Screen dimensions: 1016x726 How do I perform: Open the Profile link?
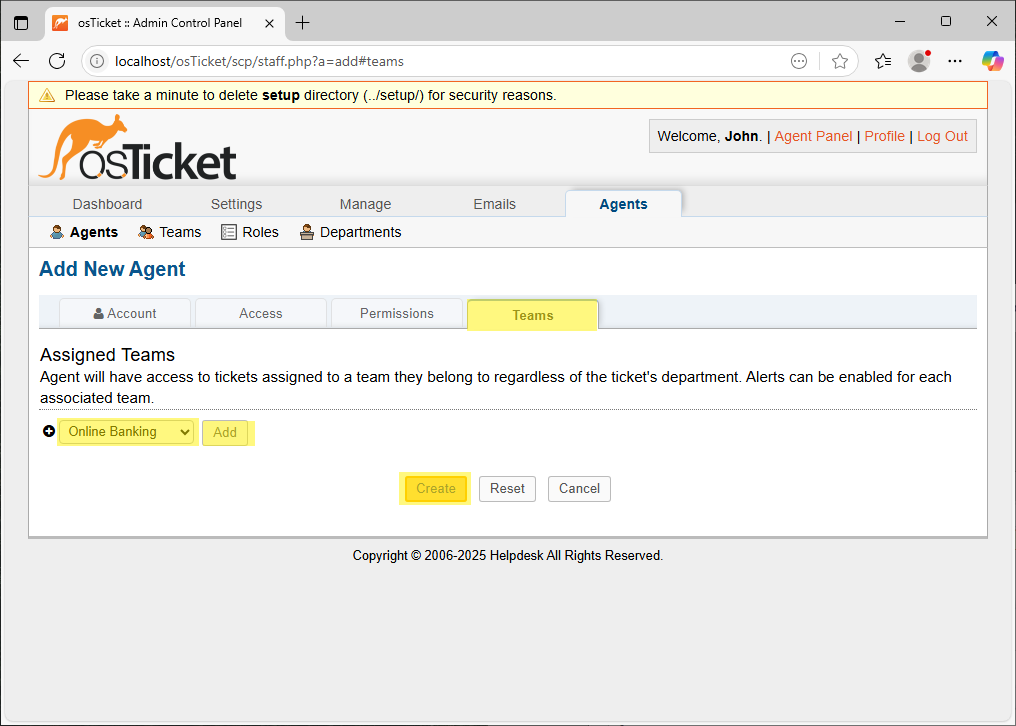coord(884,136)
